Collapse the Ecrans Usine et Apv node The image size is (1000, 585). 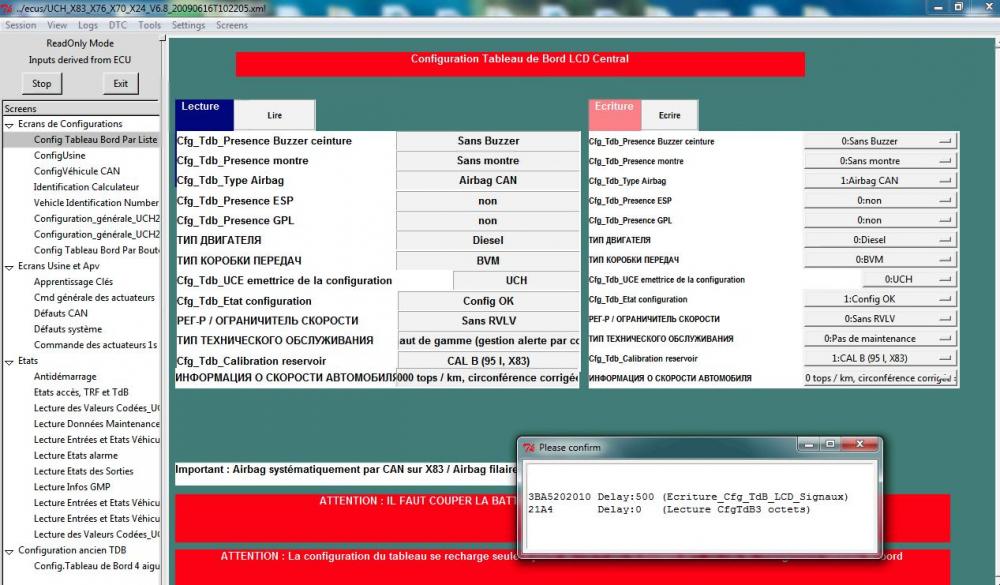(x=9, y=267)
